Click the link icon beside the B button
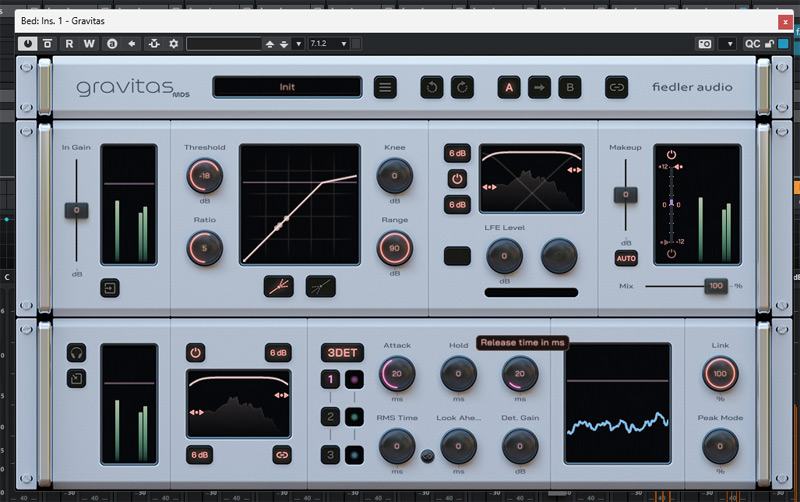 [616, 88]
